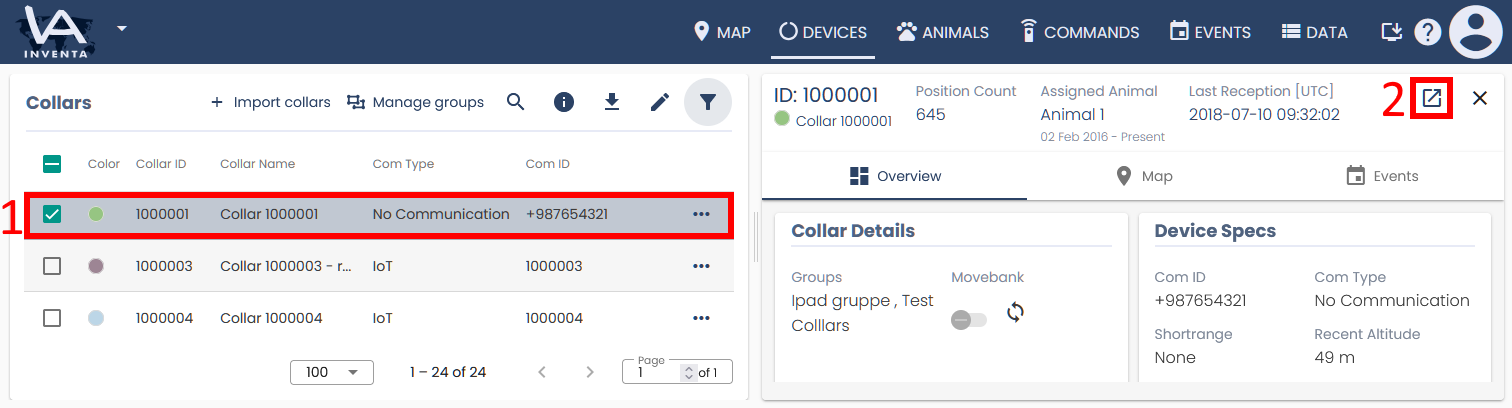Open the help question mark icon
This screenshot has width=1512, height=408.
[1427, 32]
